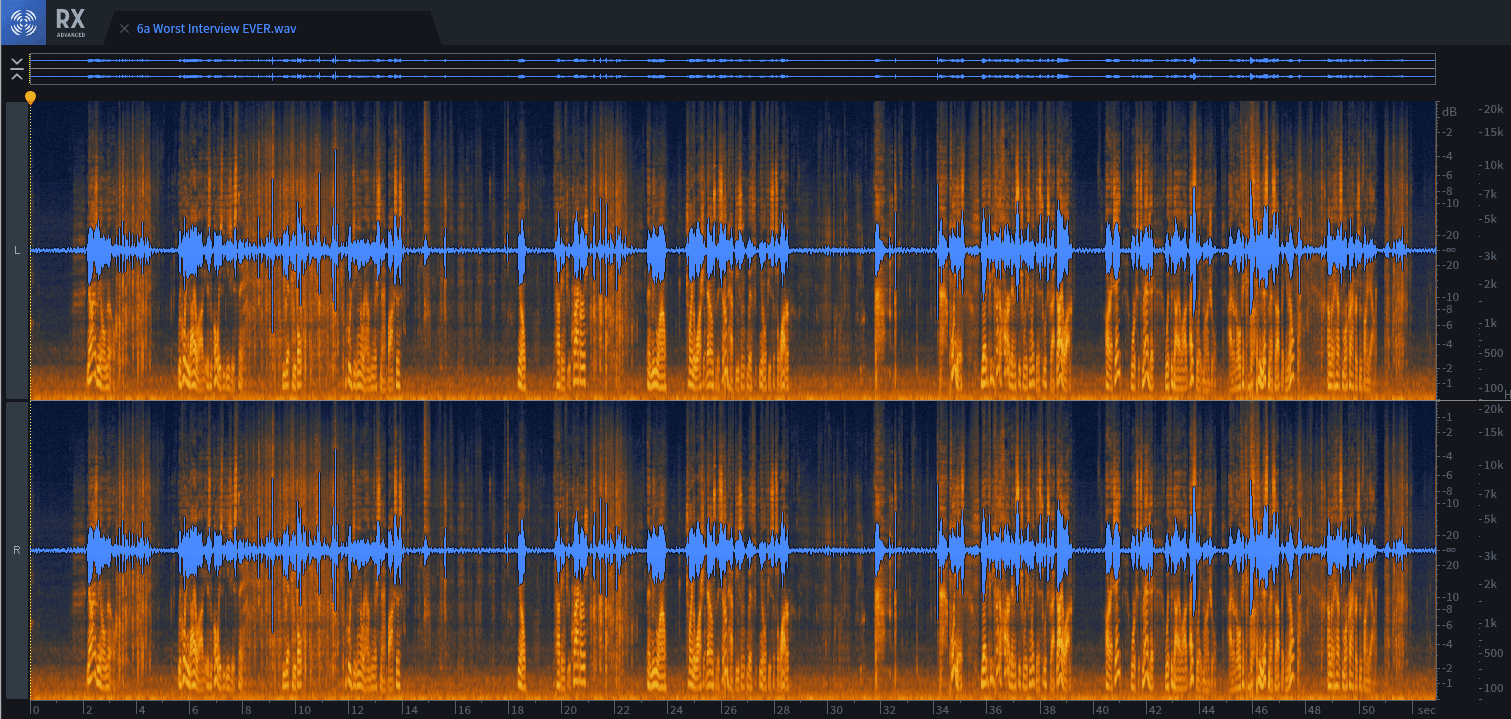
Task: Click the 10k label on left channel frequency scale
Action: click(1494, 165)
